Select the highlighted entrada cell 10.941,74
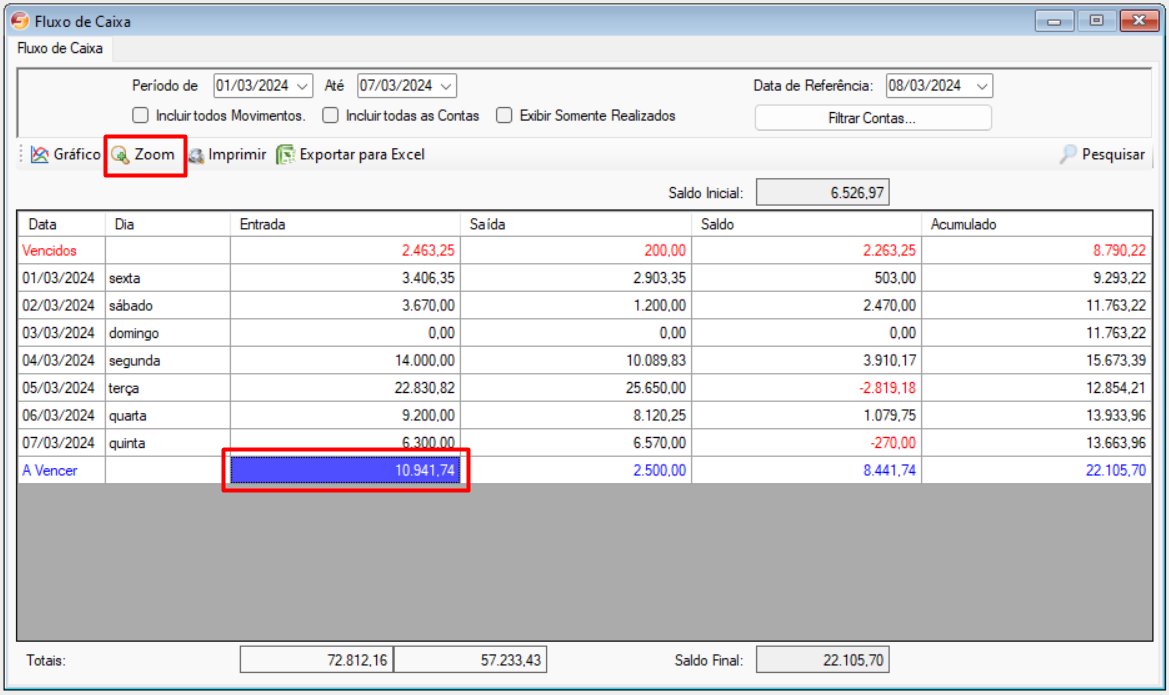This screenshot has width=1169, height=695. click(345, 471)
